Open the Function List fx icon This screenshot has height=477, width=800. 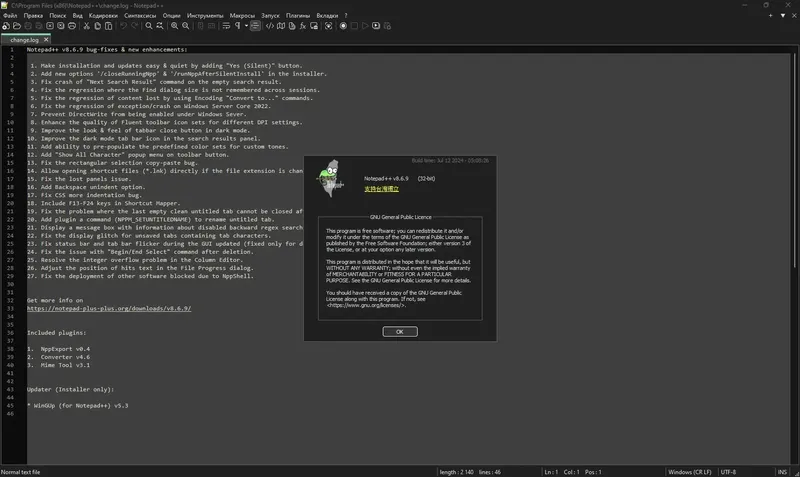[x=303, y=26]
